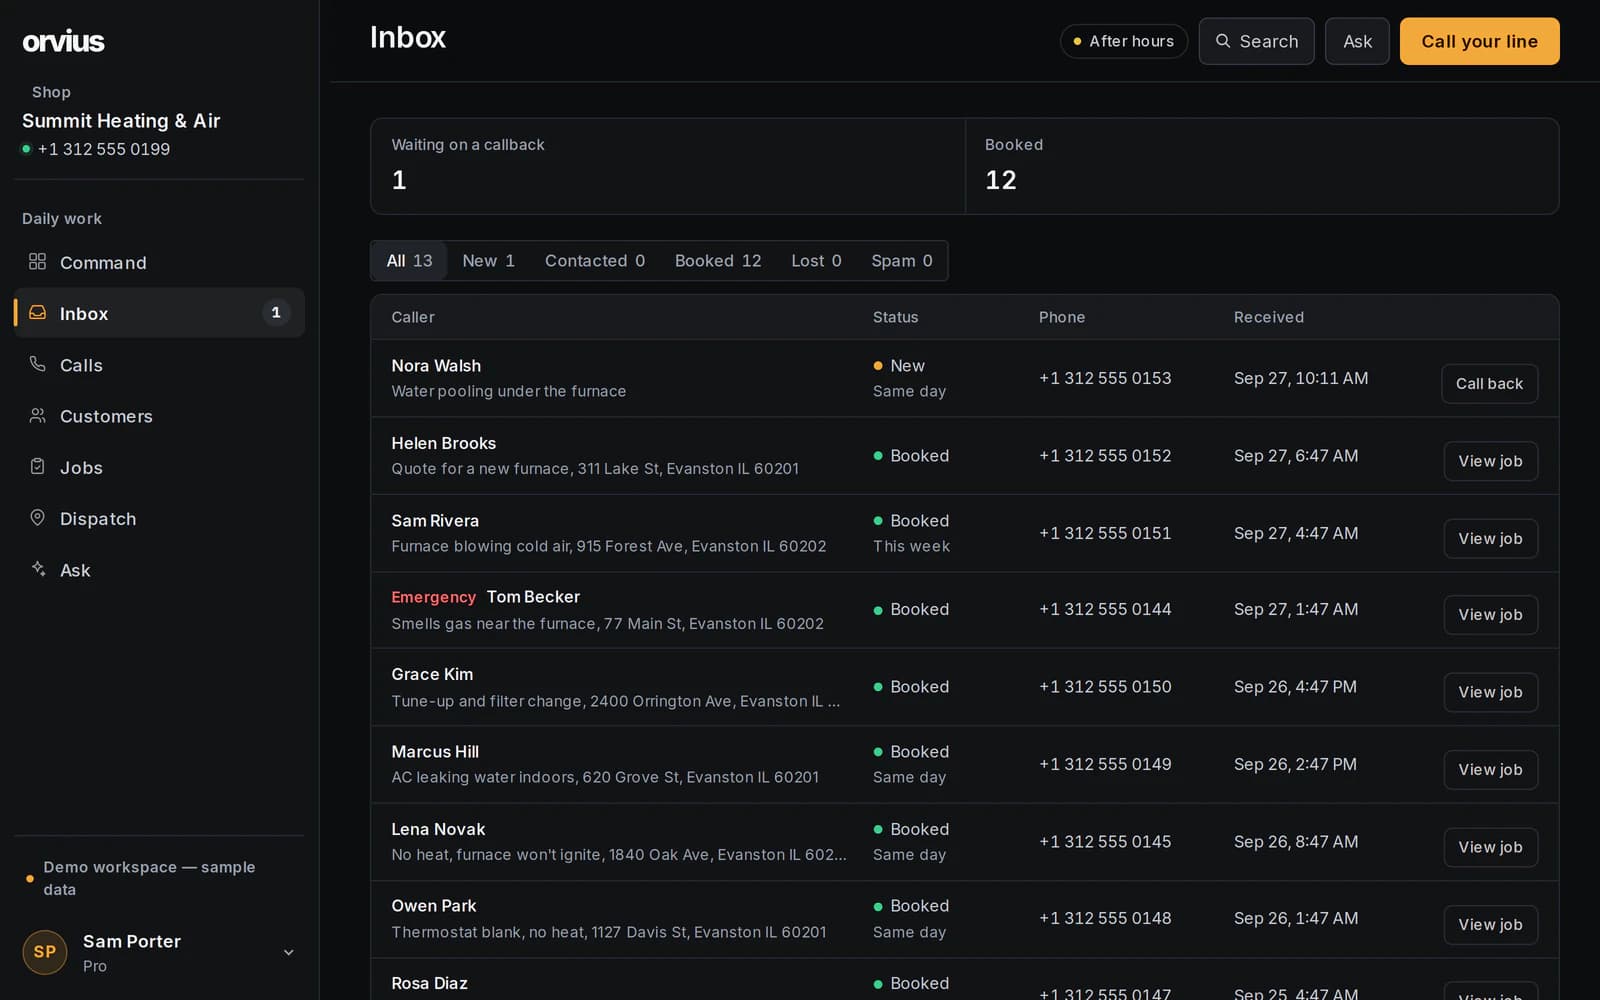Click the Customers people icon
This screenshot has width=1600, height=1000.
[37, 415]
